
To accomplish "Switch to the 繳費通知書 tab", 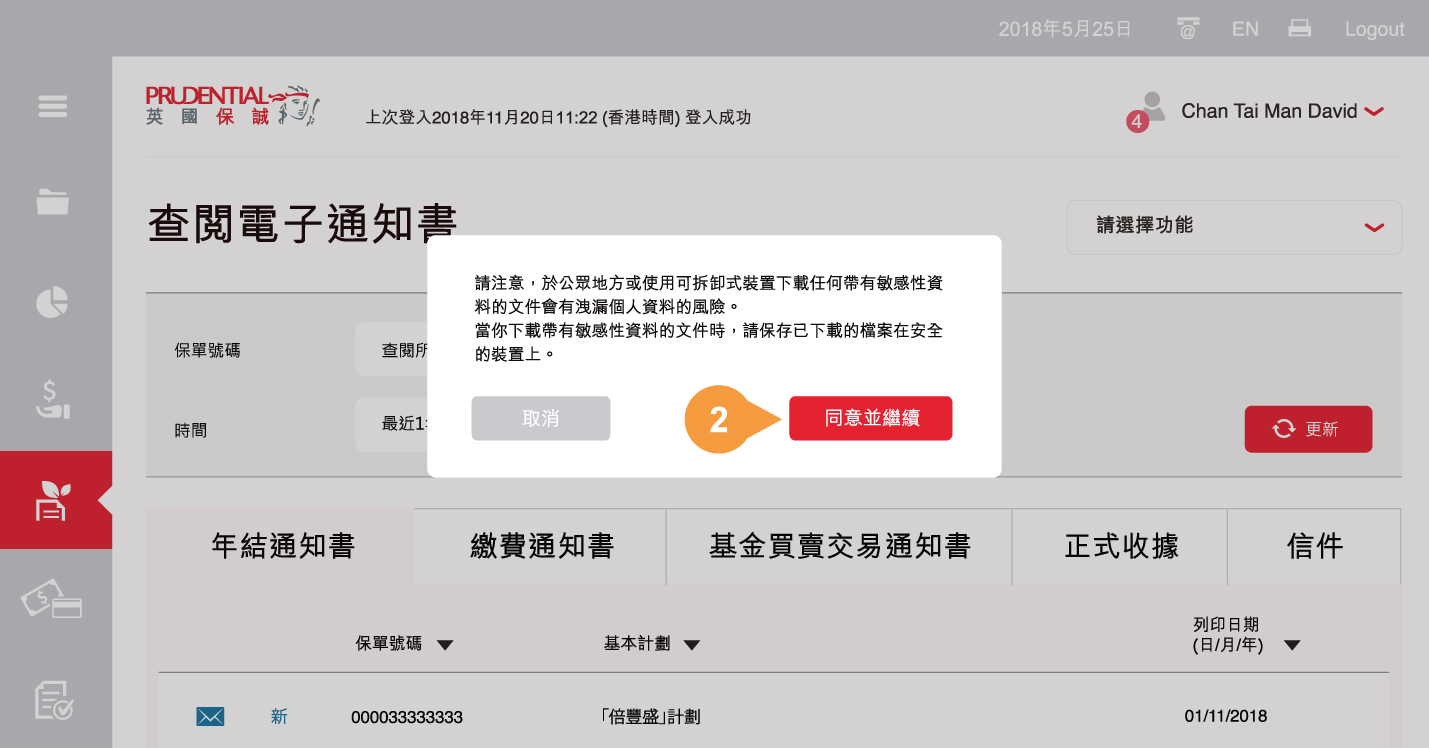I will click(x=541, y=546).
